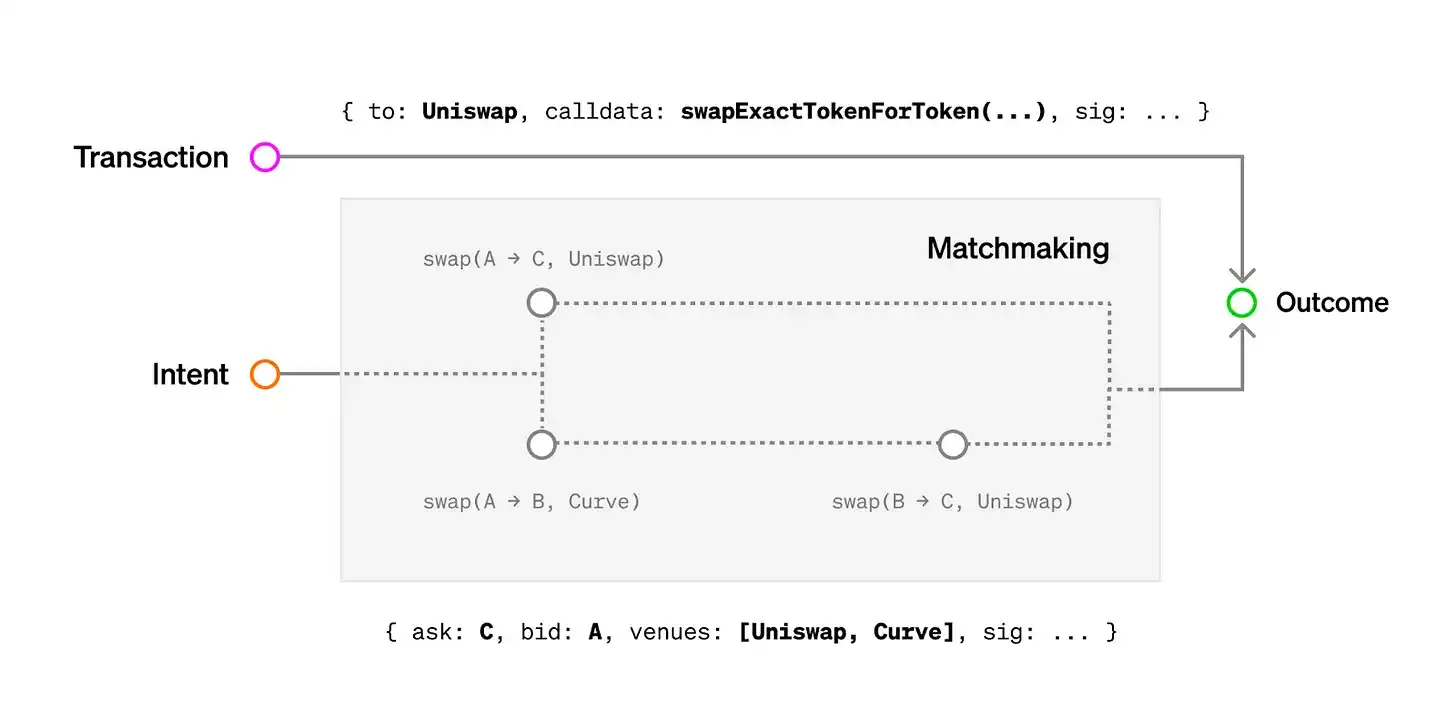Click the "swap(B → C, Uniswap)" label
Viewport: 1456px width, 728px height.
952,501
